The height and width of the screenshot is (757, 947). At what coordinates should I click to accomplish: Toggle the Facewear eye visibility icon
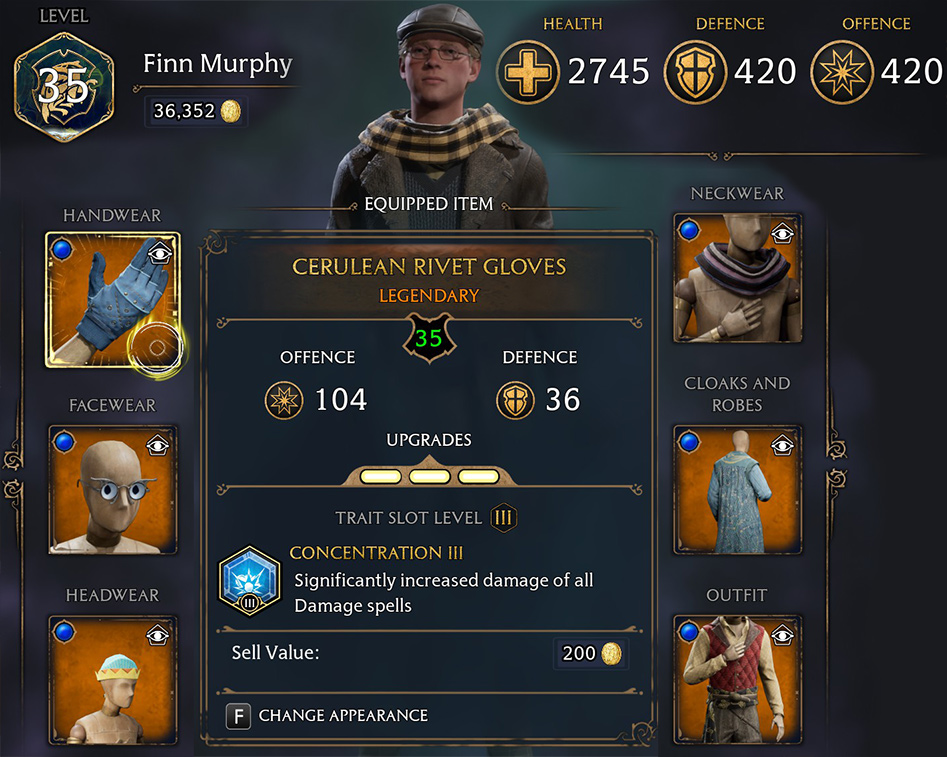coord(158,446)
